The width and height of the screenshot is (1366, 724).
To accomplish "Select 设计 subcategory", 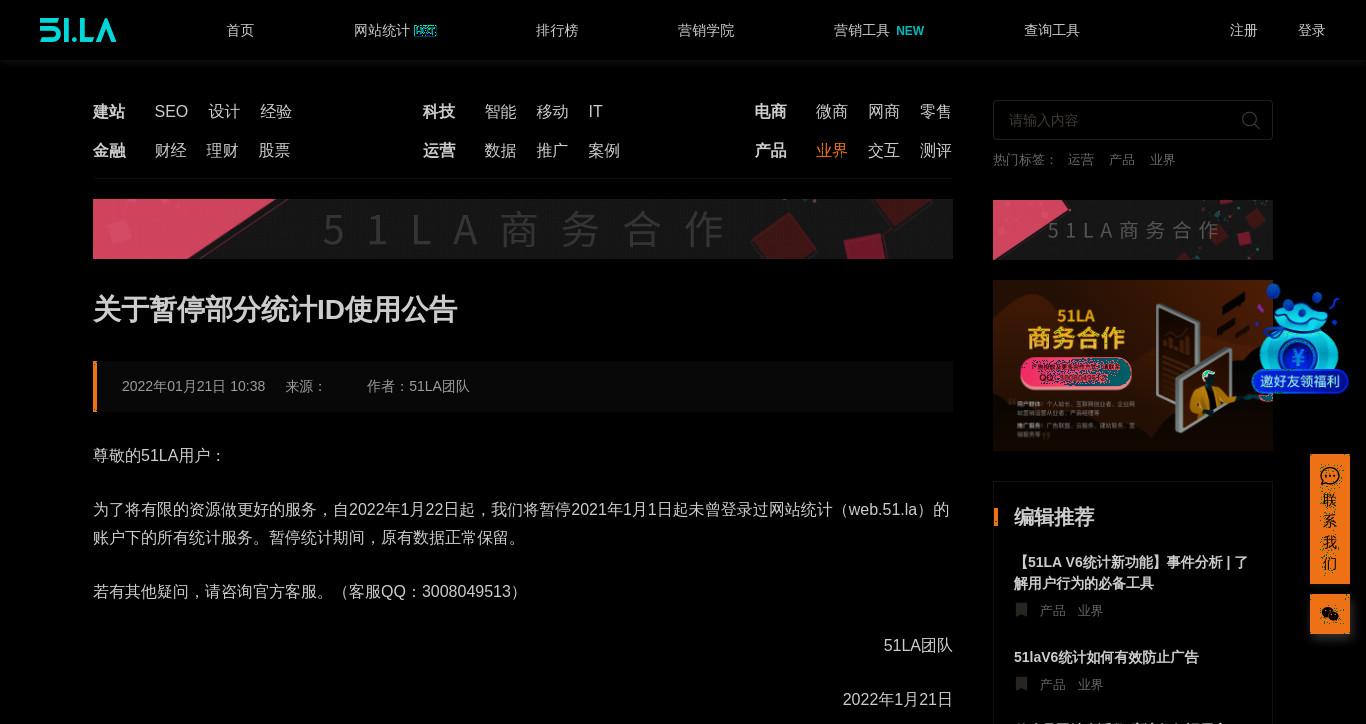I will point(224,112).
